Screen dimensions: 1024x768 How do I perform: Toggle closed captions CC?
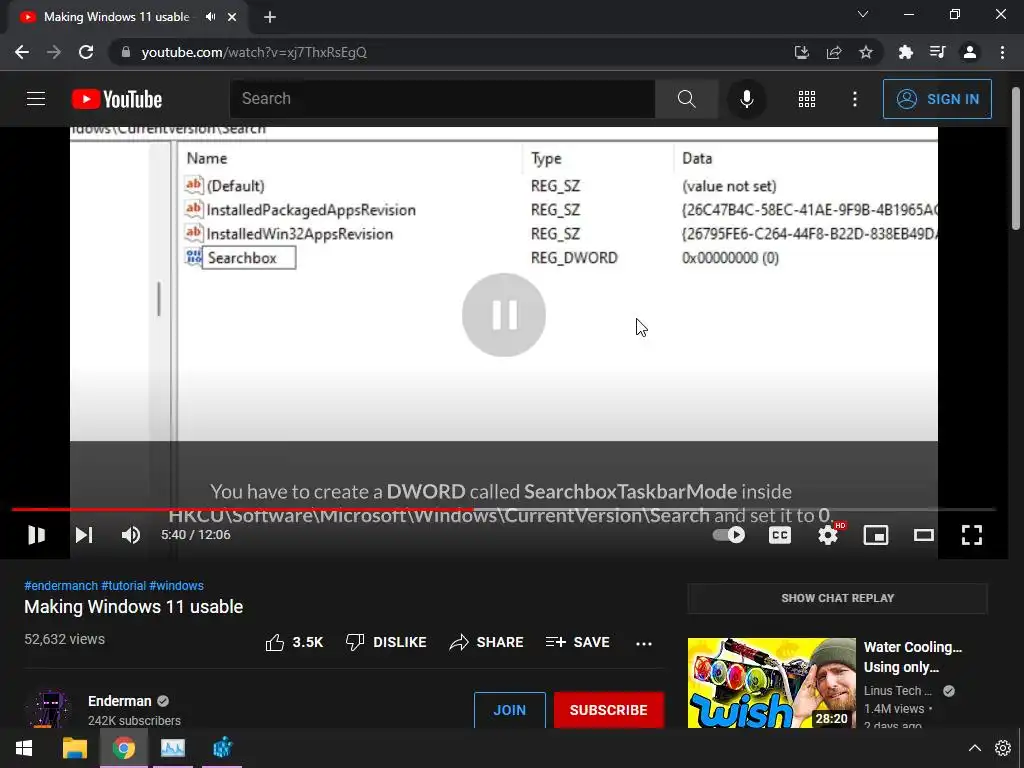coord(780,535)
